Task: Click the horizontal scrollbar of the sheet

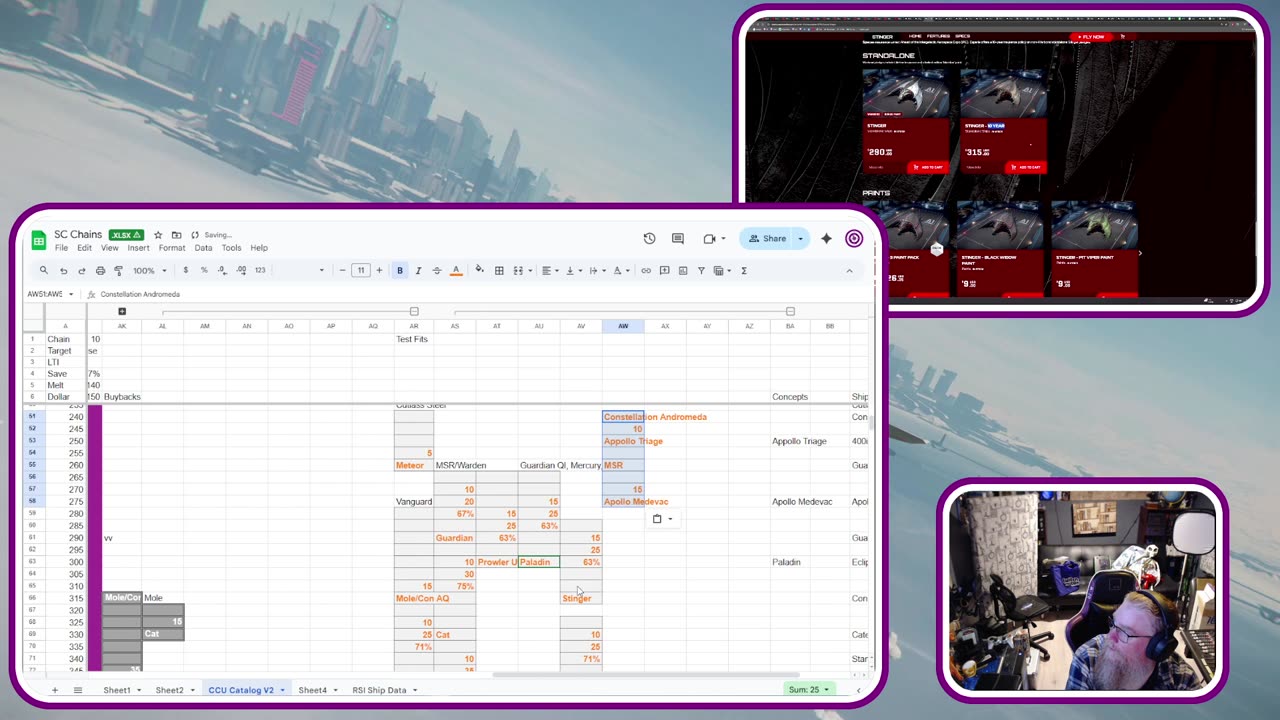Action: (x=645, y=675)
